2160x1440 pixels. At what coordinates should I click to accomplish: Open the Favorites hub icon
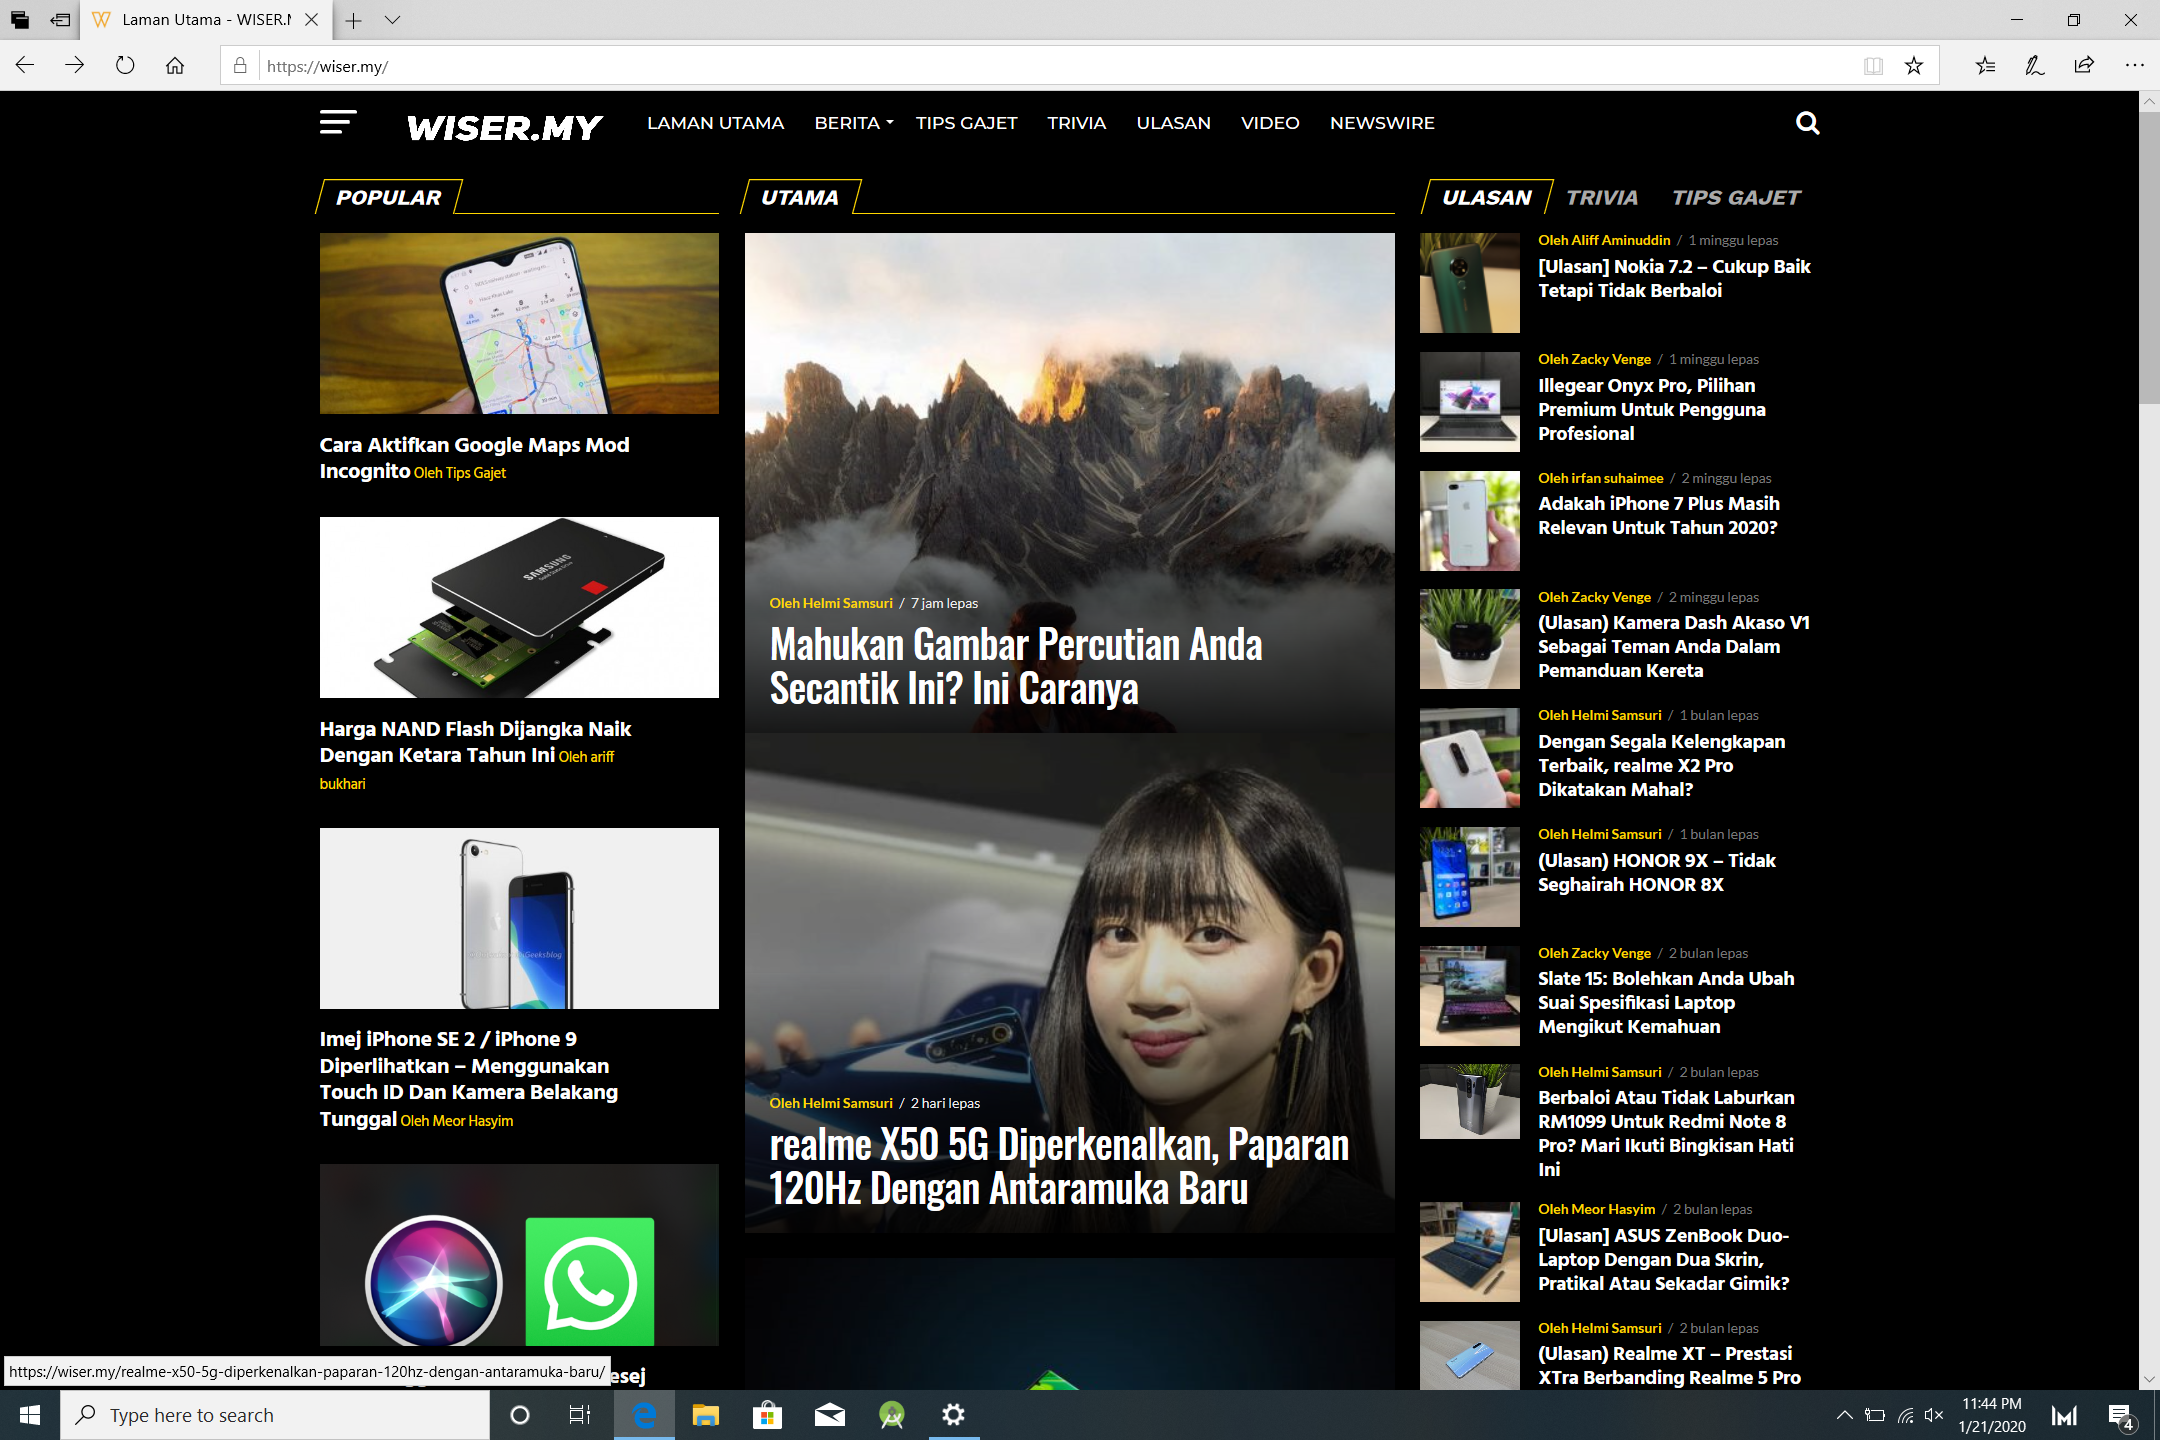point(1985,66)
